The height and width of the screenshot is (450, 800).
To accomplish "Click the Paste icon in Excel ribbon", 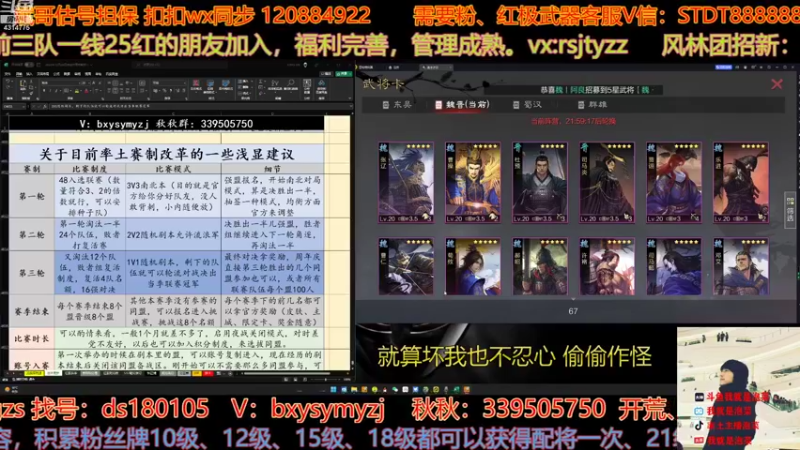I will coord(23,85).
